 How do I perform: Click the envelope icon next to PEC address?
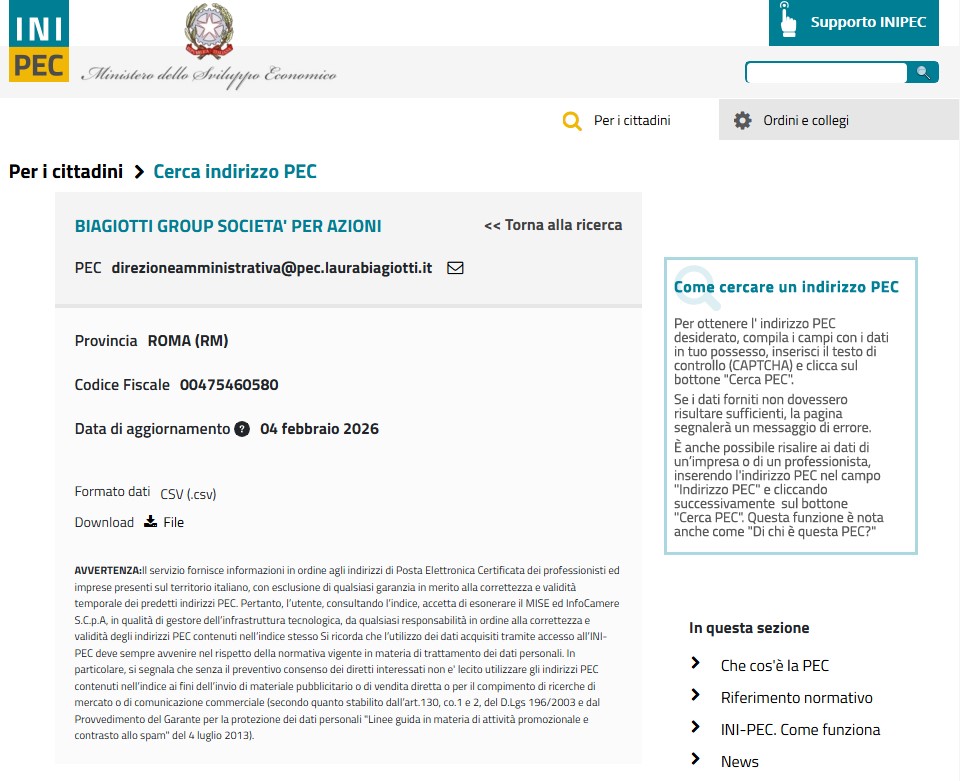(455, 268)
